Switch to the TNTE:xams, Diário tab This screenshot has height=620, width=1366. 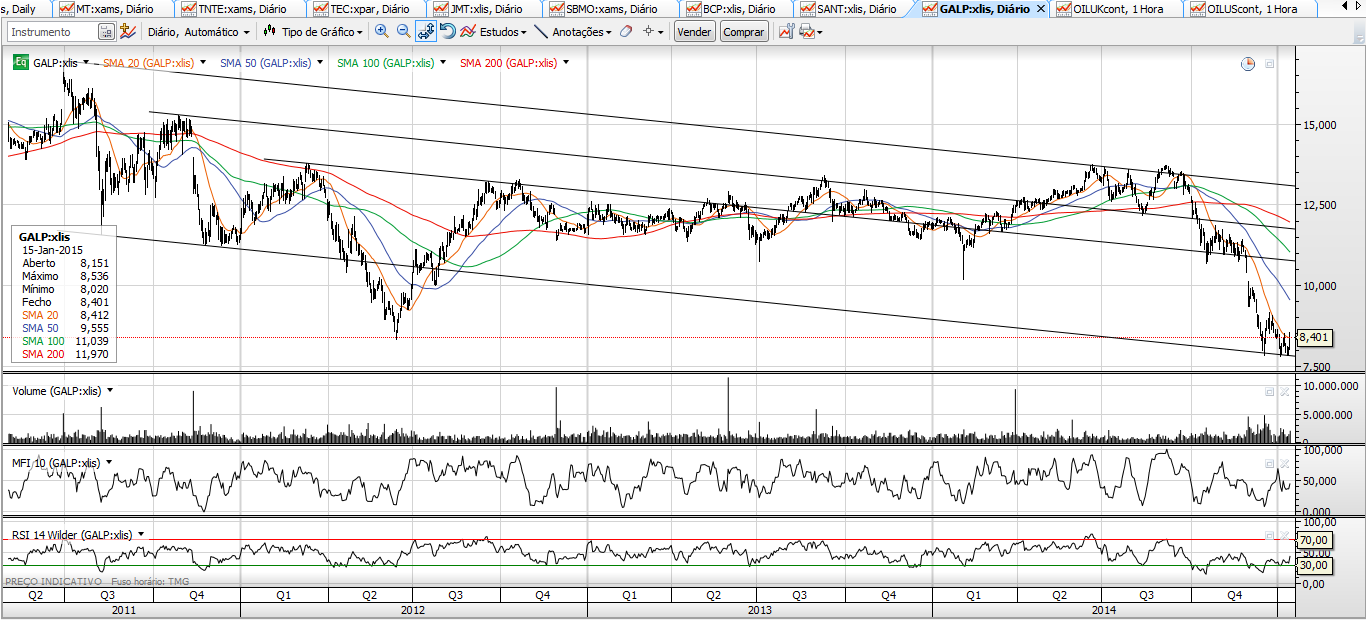[x=238, y=9]
